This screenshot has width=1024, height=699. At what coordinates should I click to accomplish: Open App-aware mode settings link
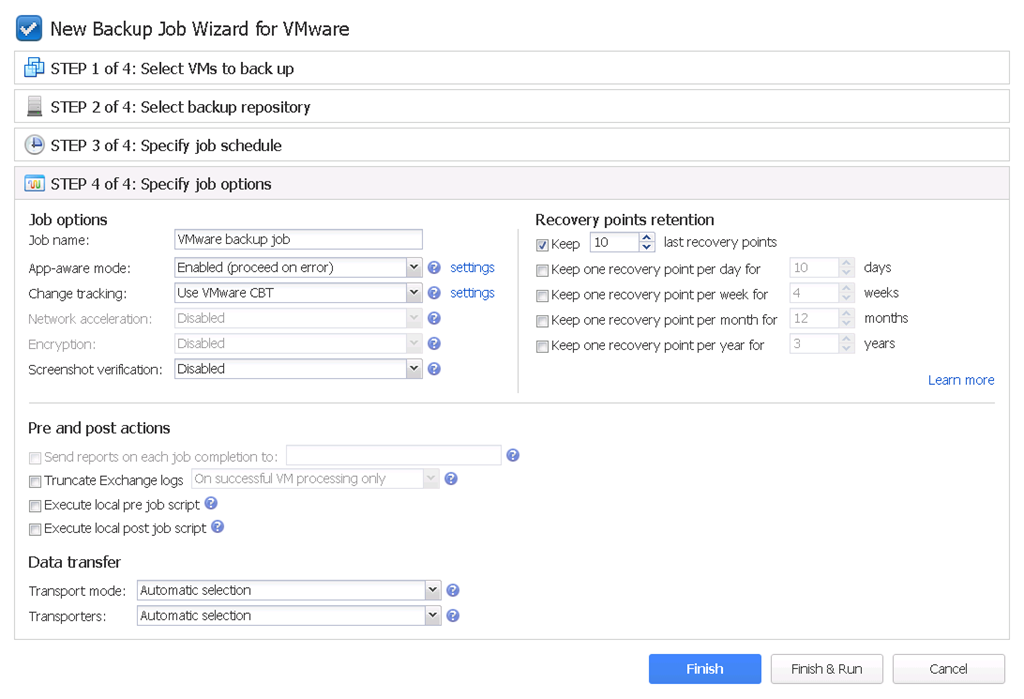click(472, 267)
